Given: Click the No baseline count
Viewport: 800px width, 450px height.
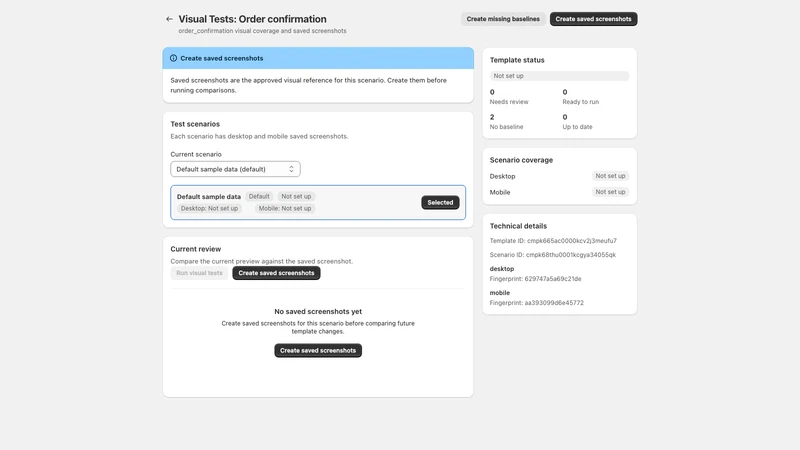Looking at the screenshot, I should click(492, 117).
